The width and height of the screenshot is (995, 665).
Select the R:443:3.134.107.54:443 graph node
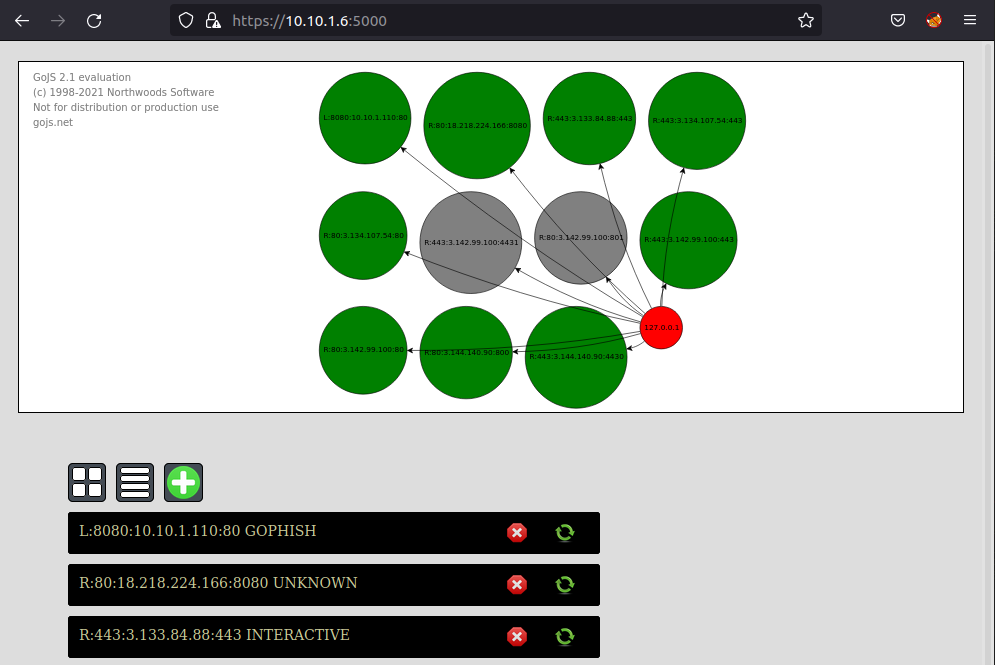697,121
